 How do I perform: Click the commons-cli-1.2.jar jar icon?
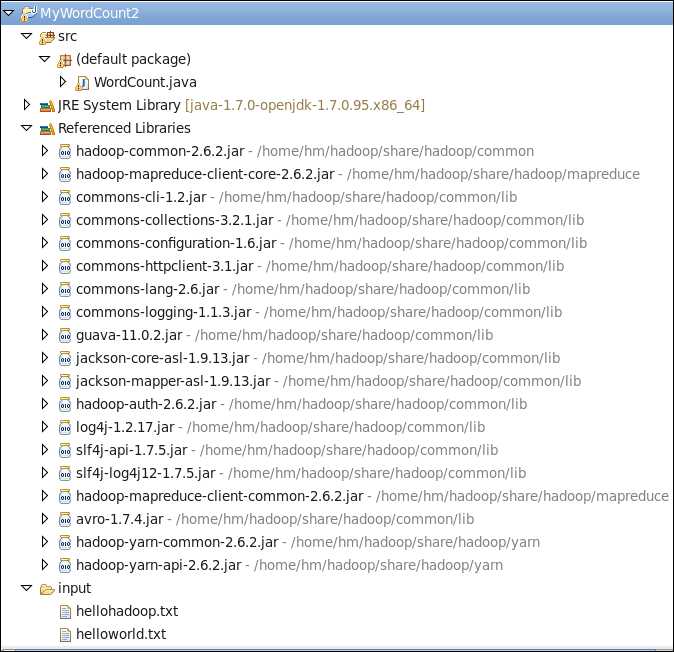(x=65, y=197)
